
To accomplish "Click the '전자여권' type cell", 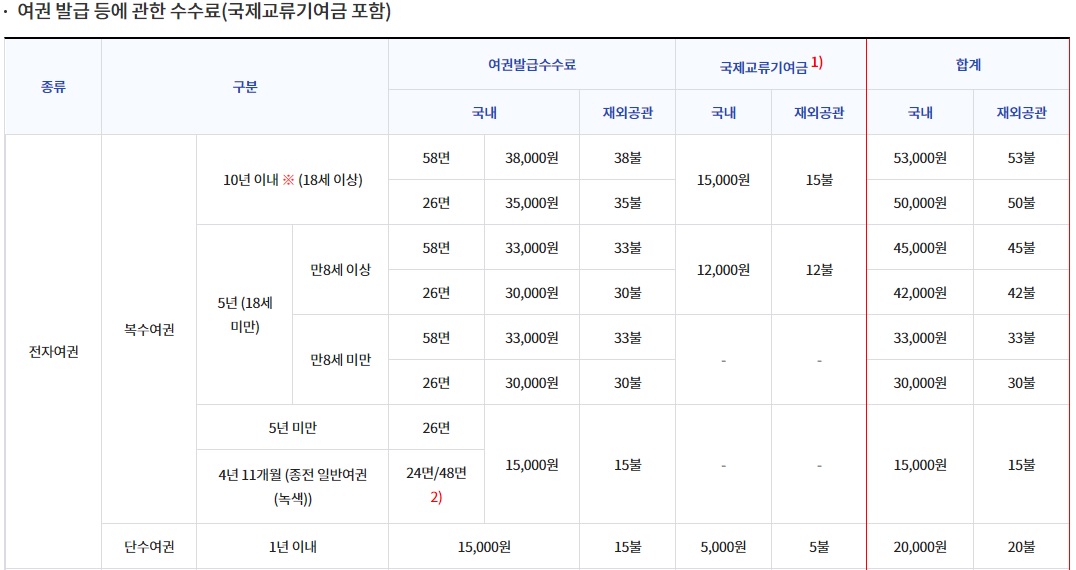I will 53,352.
